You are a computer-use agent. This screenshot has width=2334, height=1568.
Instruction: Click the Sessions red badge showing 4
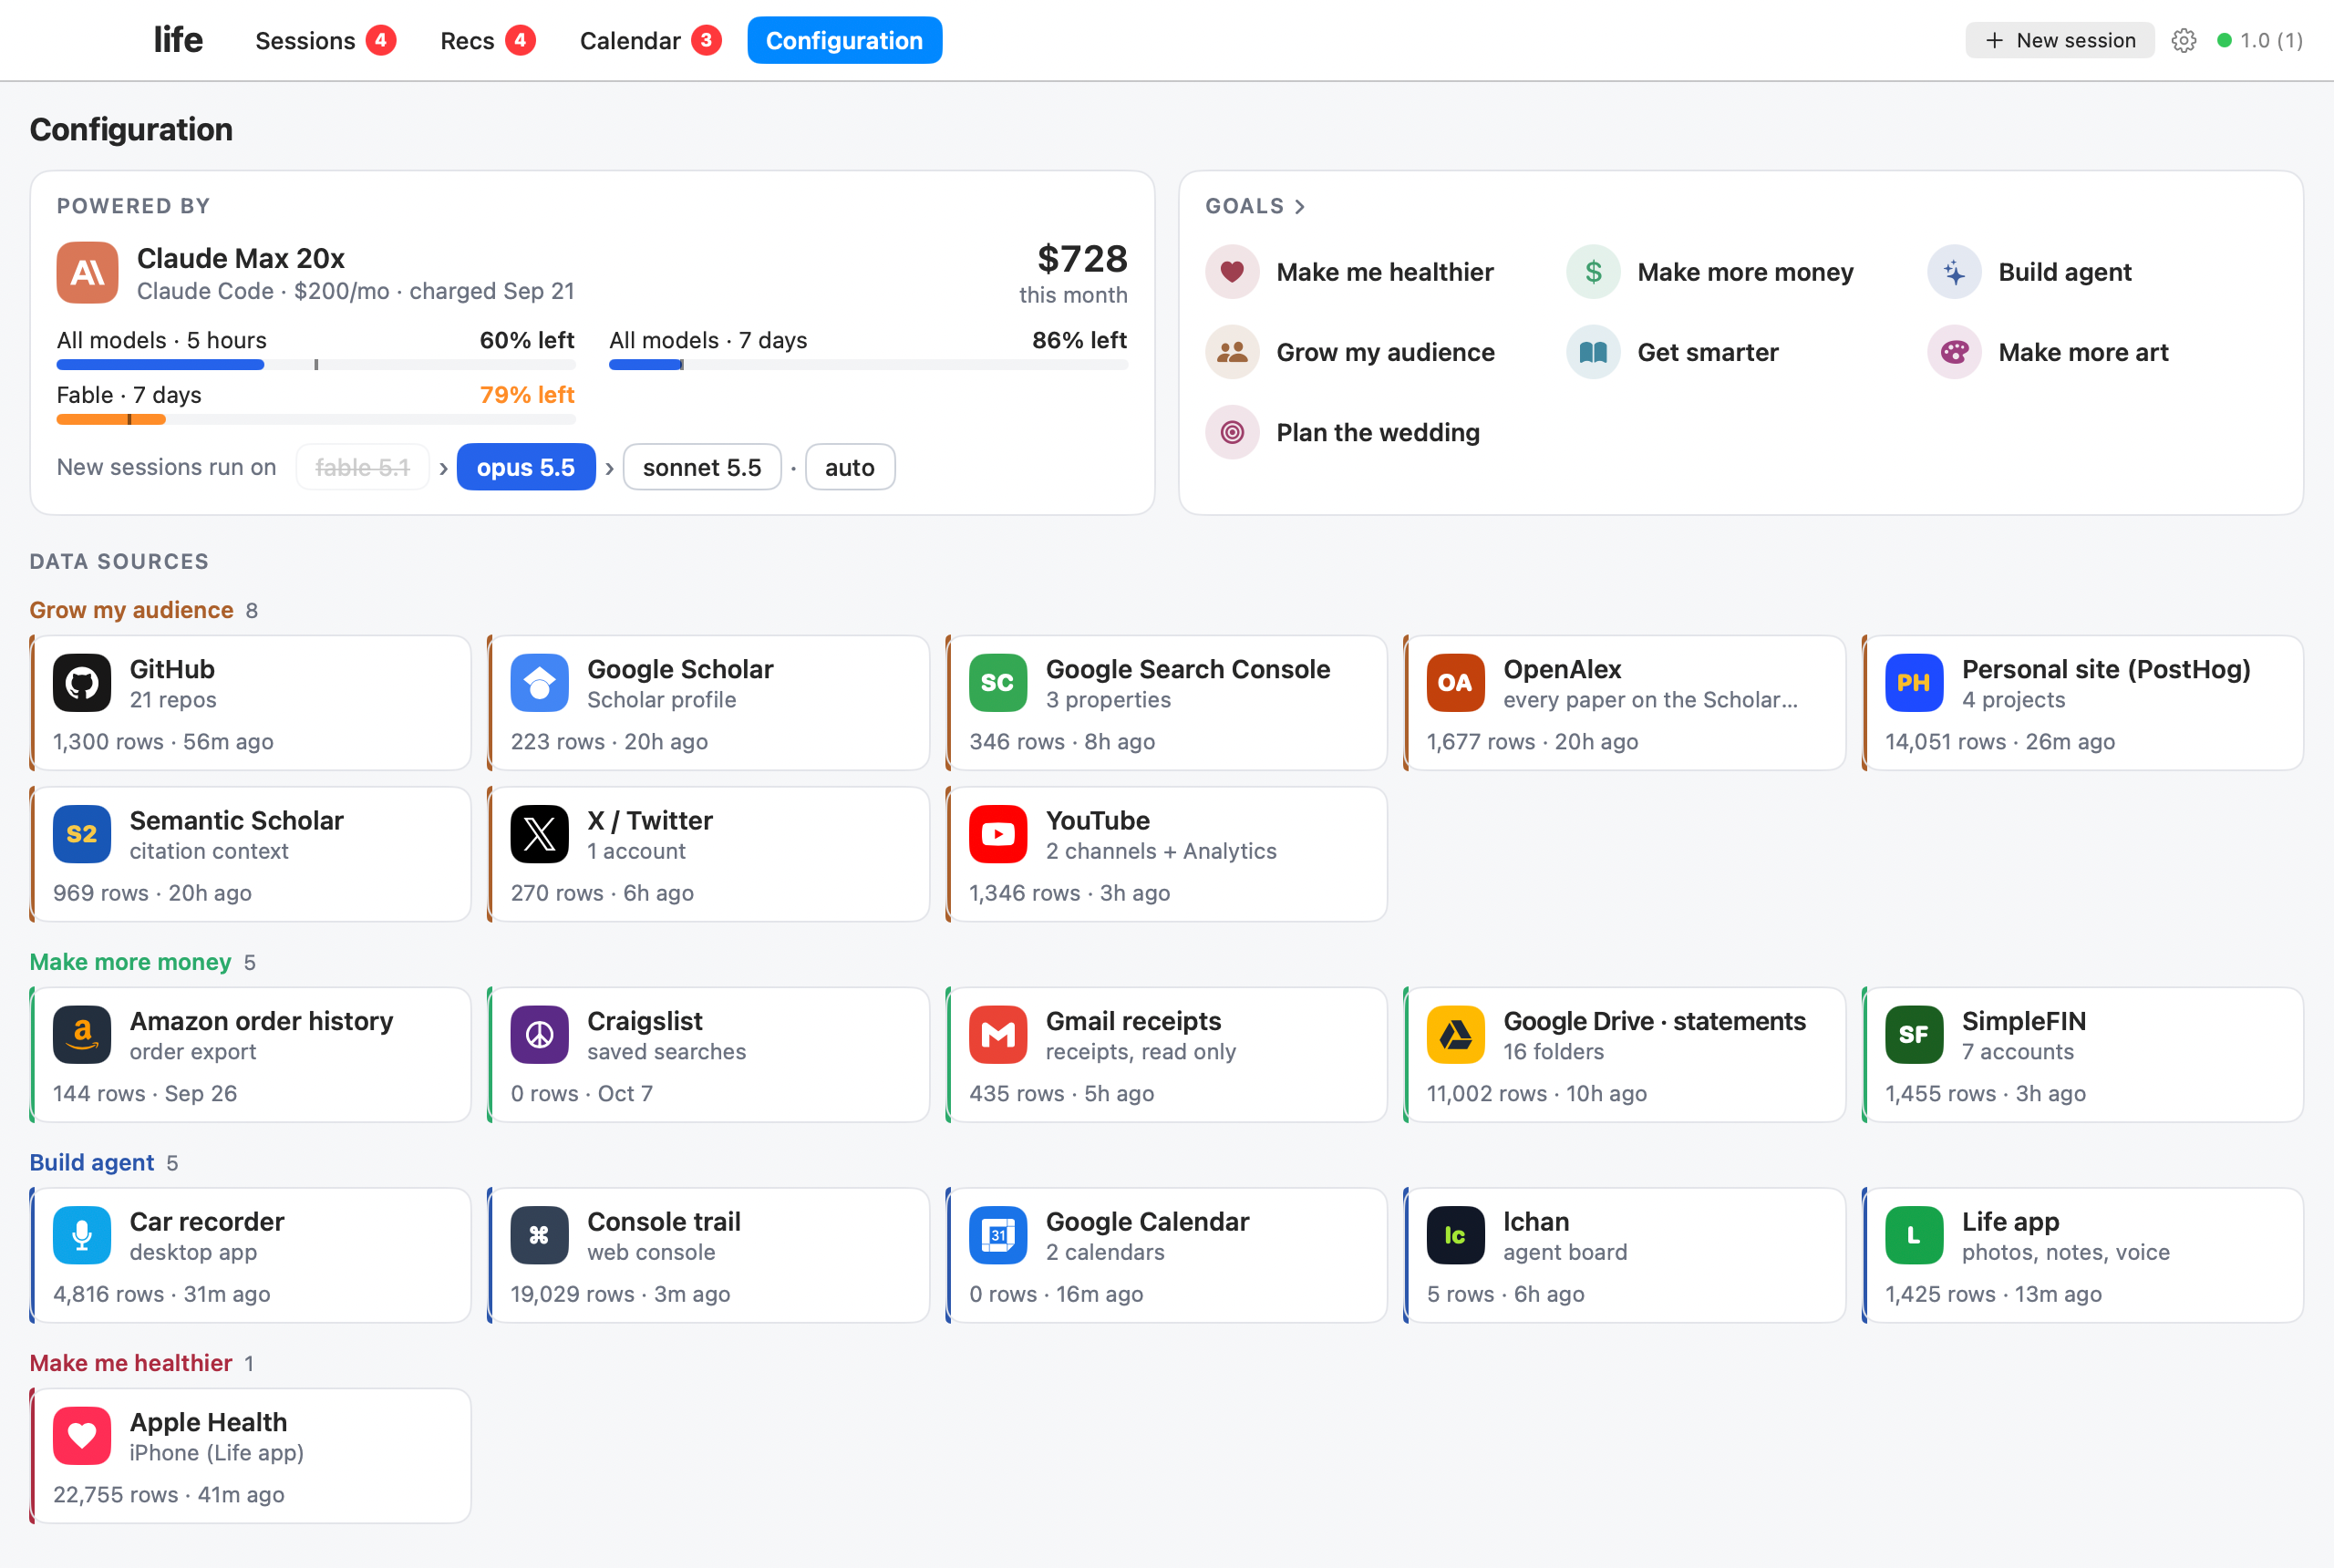coord(381,41)
